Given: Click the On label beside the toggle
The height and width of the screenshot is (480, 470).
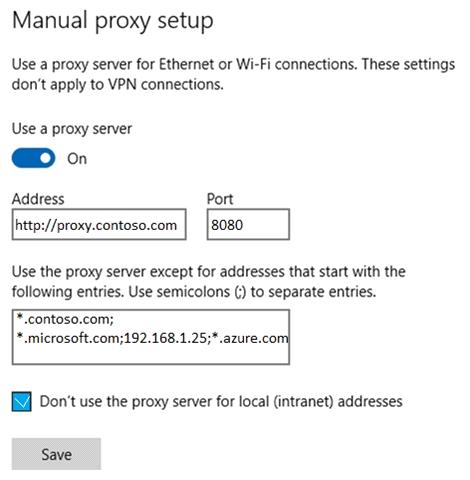Looking at the screenshot, I should (x=77, y=159).
